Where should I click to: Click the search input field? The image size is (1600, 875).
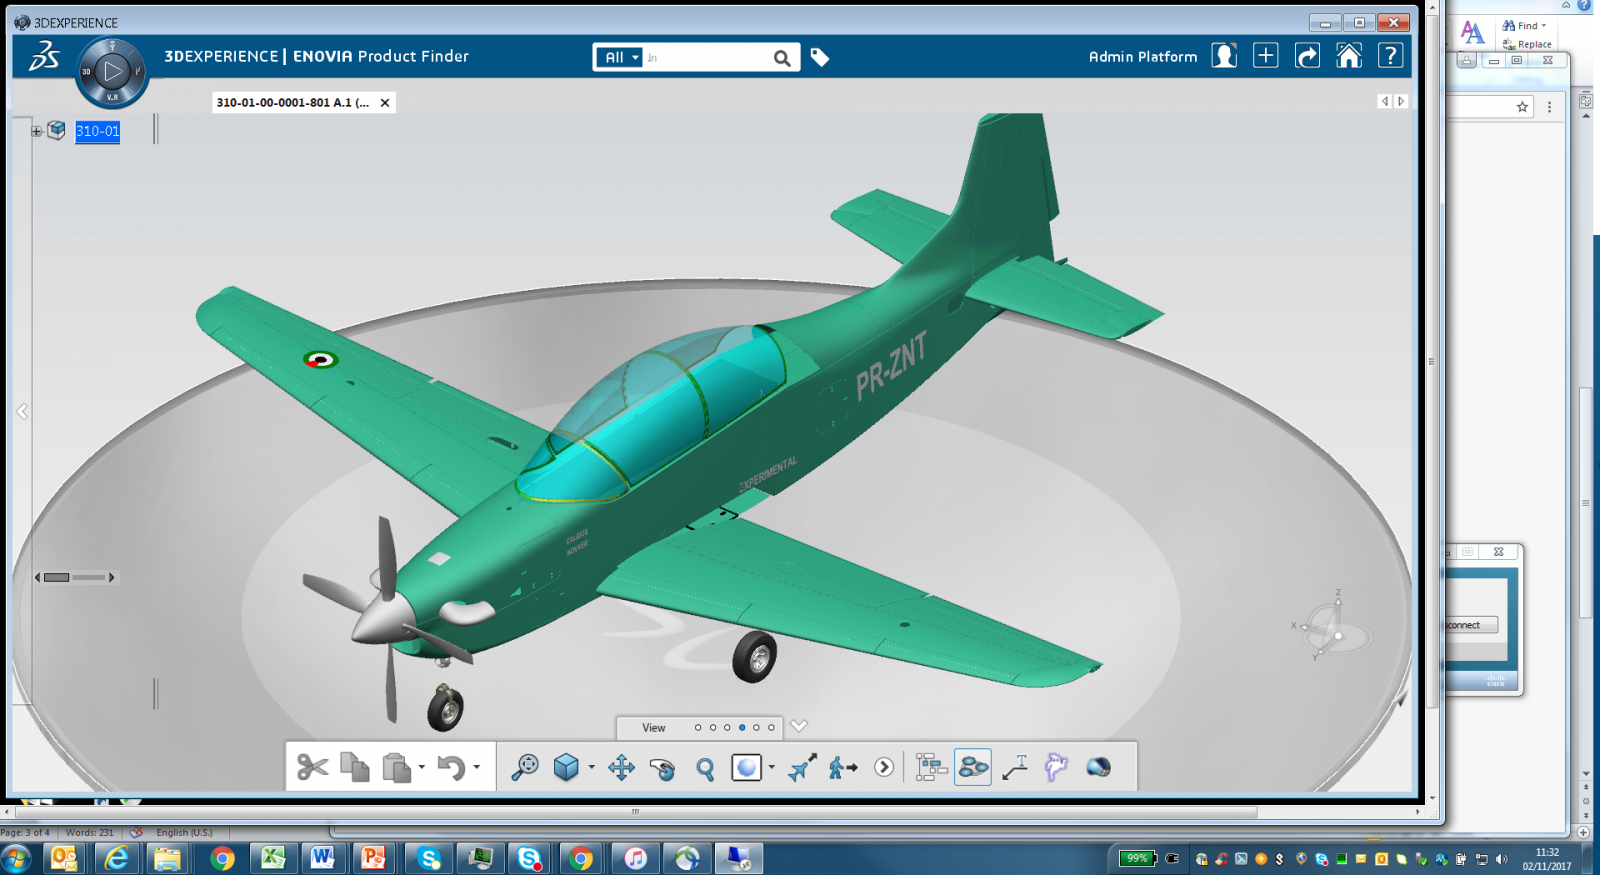click(706, 58)
